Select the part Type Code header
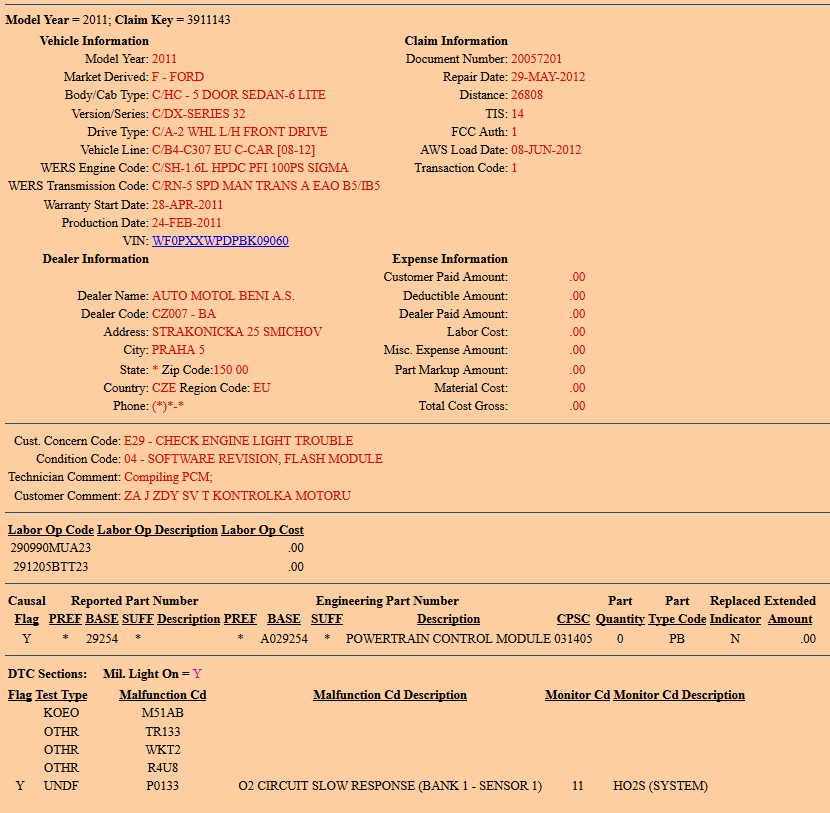Viewport: 830px width, 813px height. point(677,619)
